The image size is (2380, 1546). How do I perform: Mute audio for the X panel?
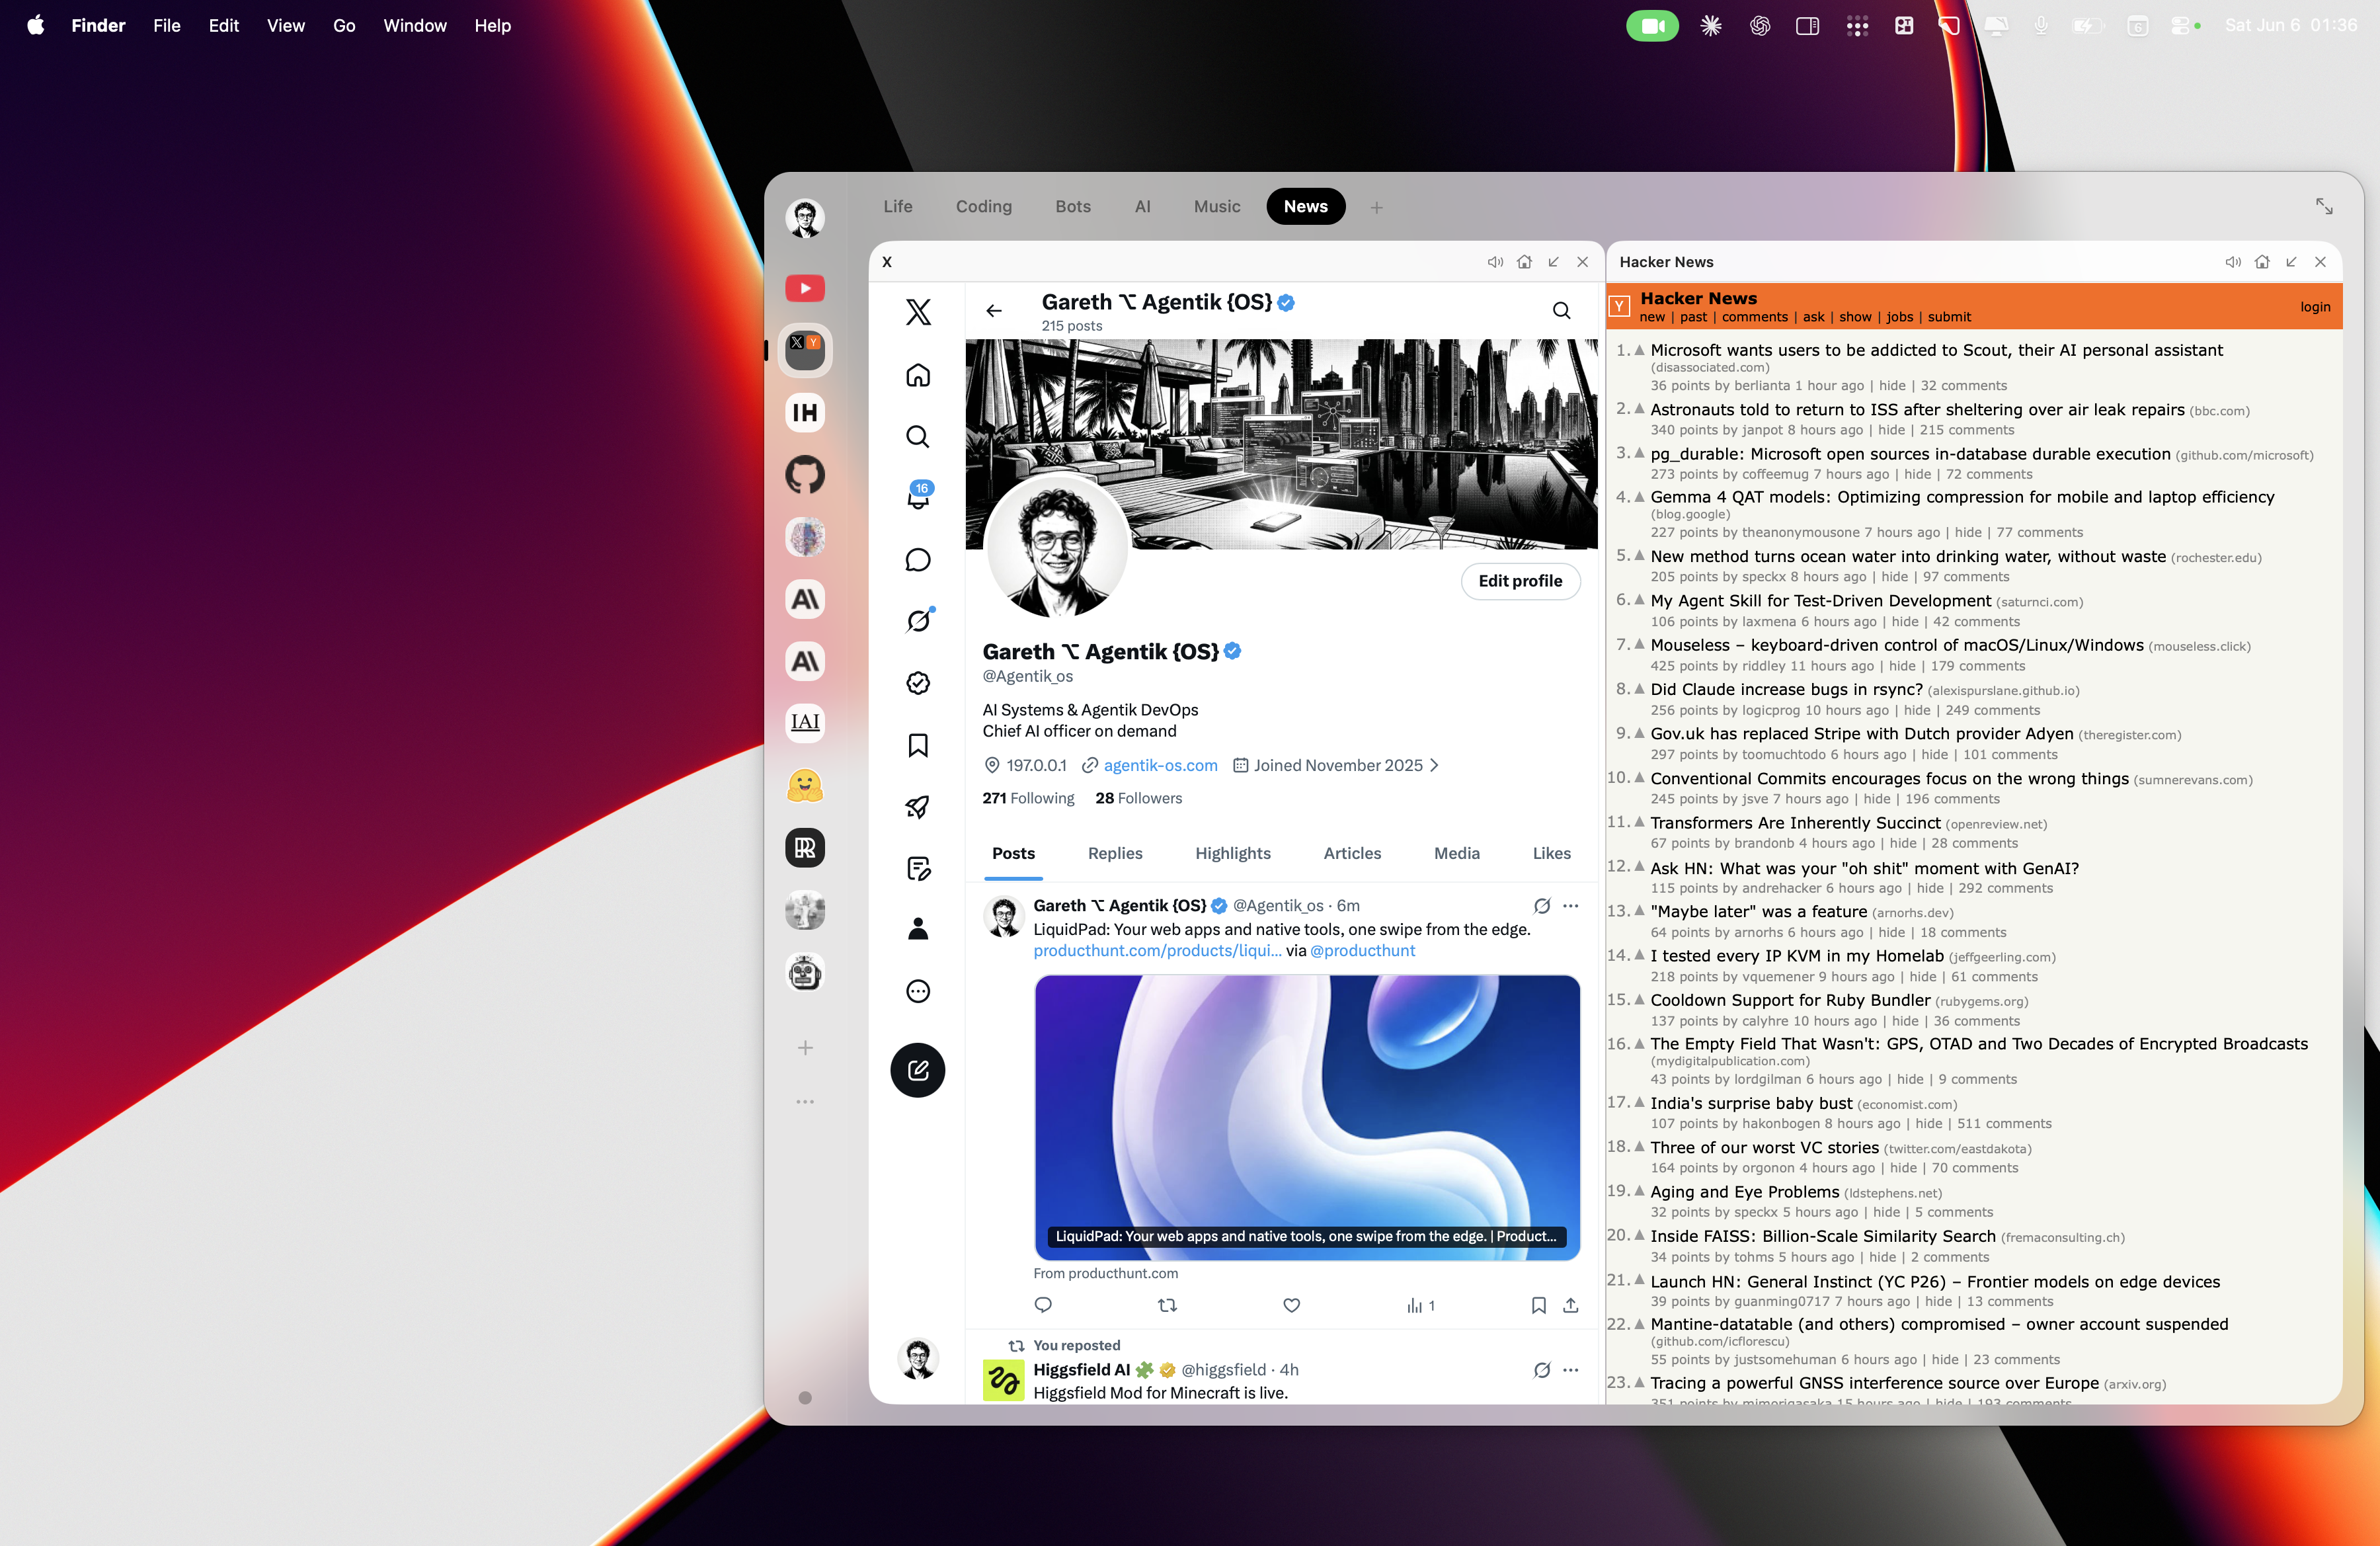(x=1495, y=262)
